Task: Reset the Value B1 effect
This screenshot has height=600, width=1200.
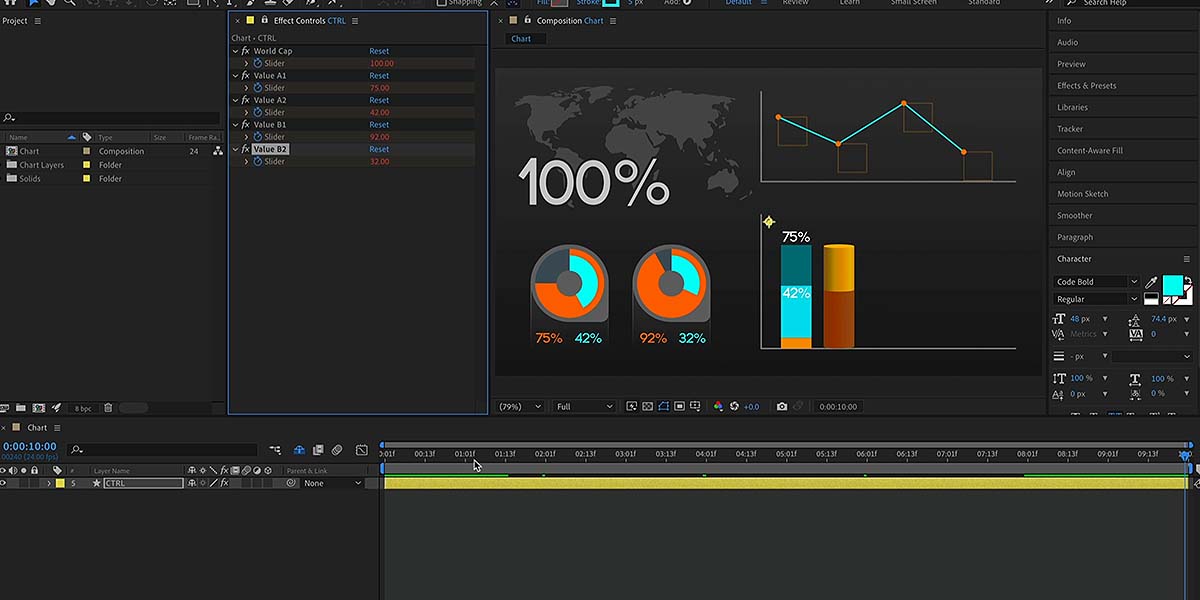Action: coord(379,125)
